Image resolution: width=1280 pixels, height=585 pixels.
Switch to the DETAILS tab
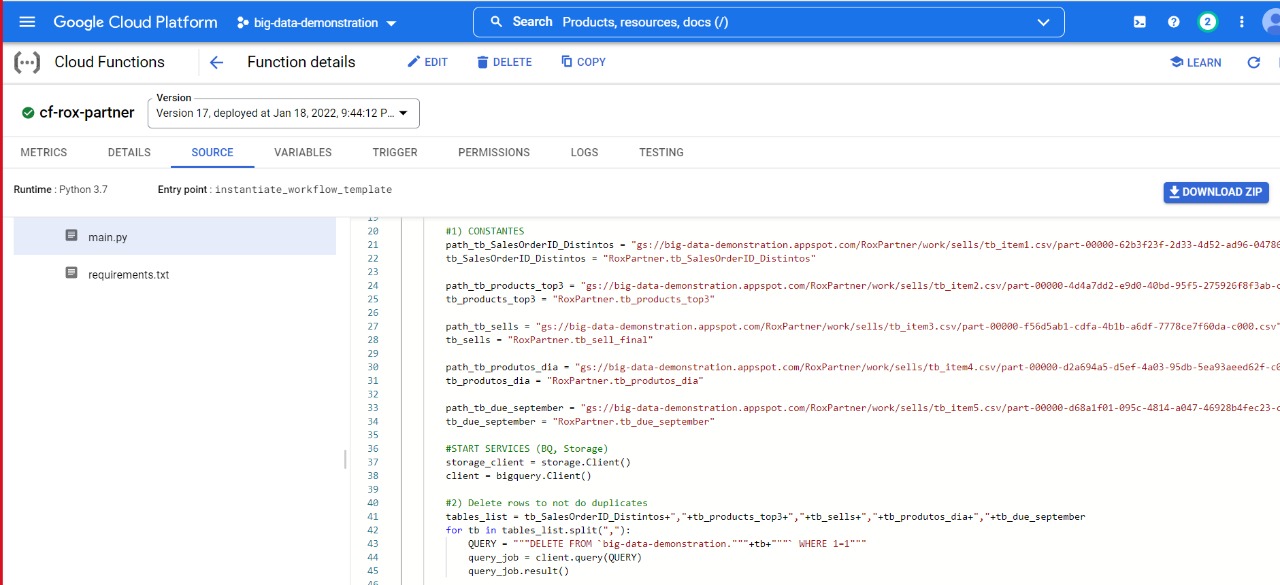pyautogui.click(x=129, y=152)
